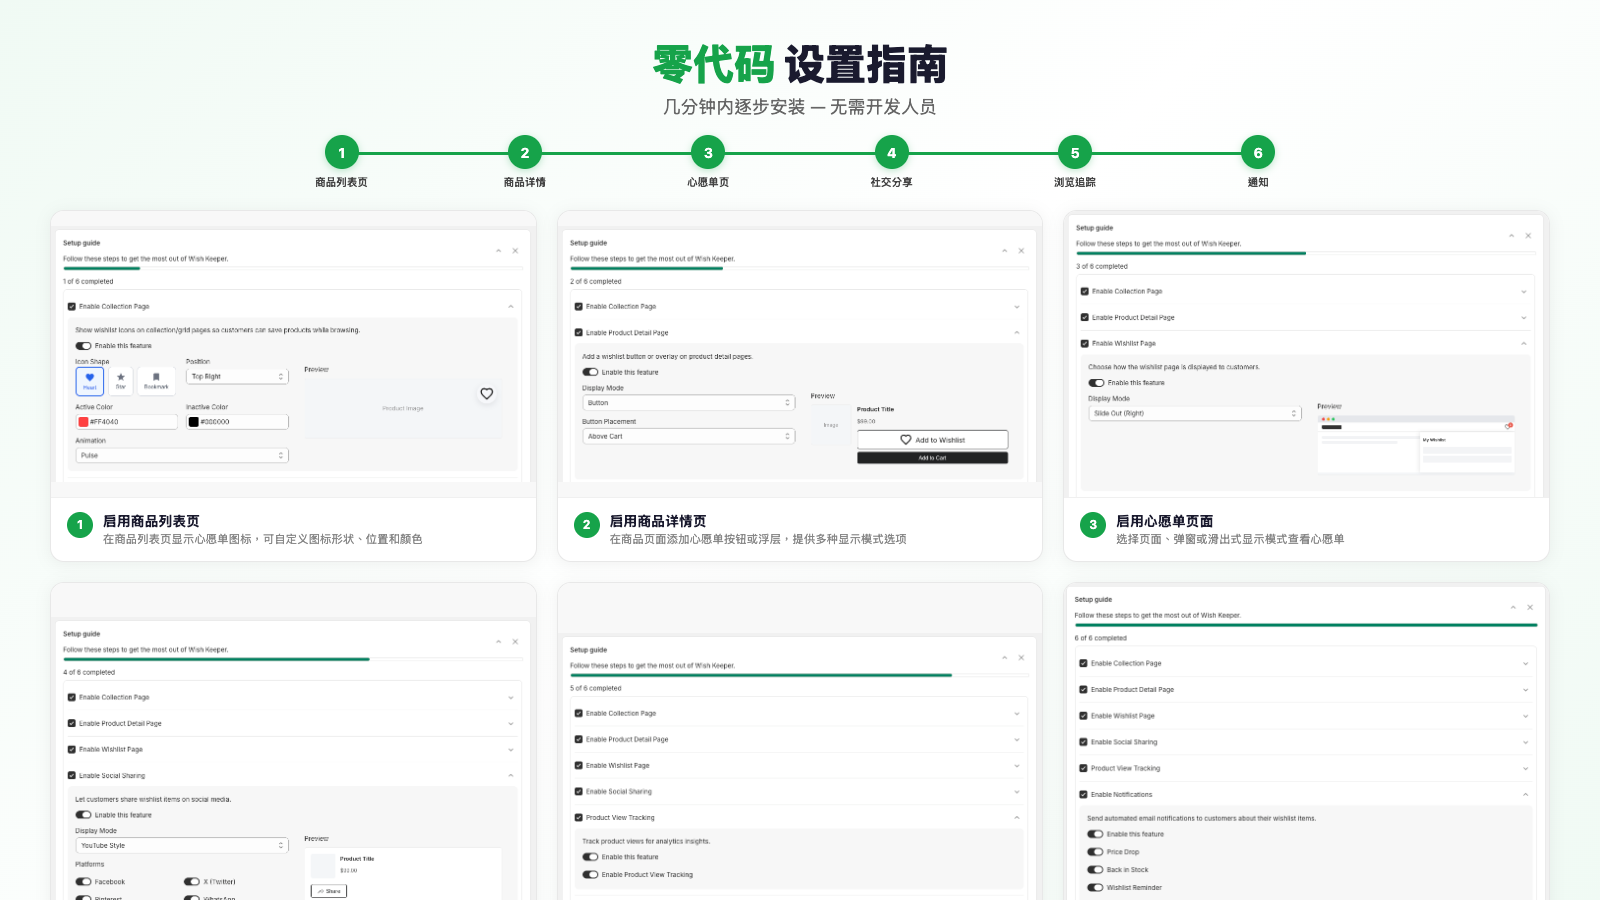Click step 5 label 浏览追踪
This screenshot has height=900, width=1600.
pos(1075,183)
